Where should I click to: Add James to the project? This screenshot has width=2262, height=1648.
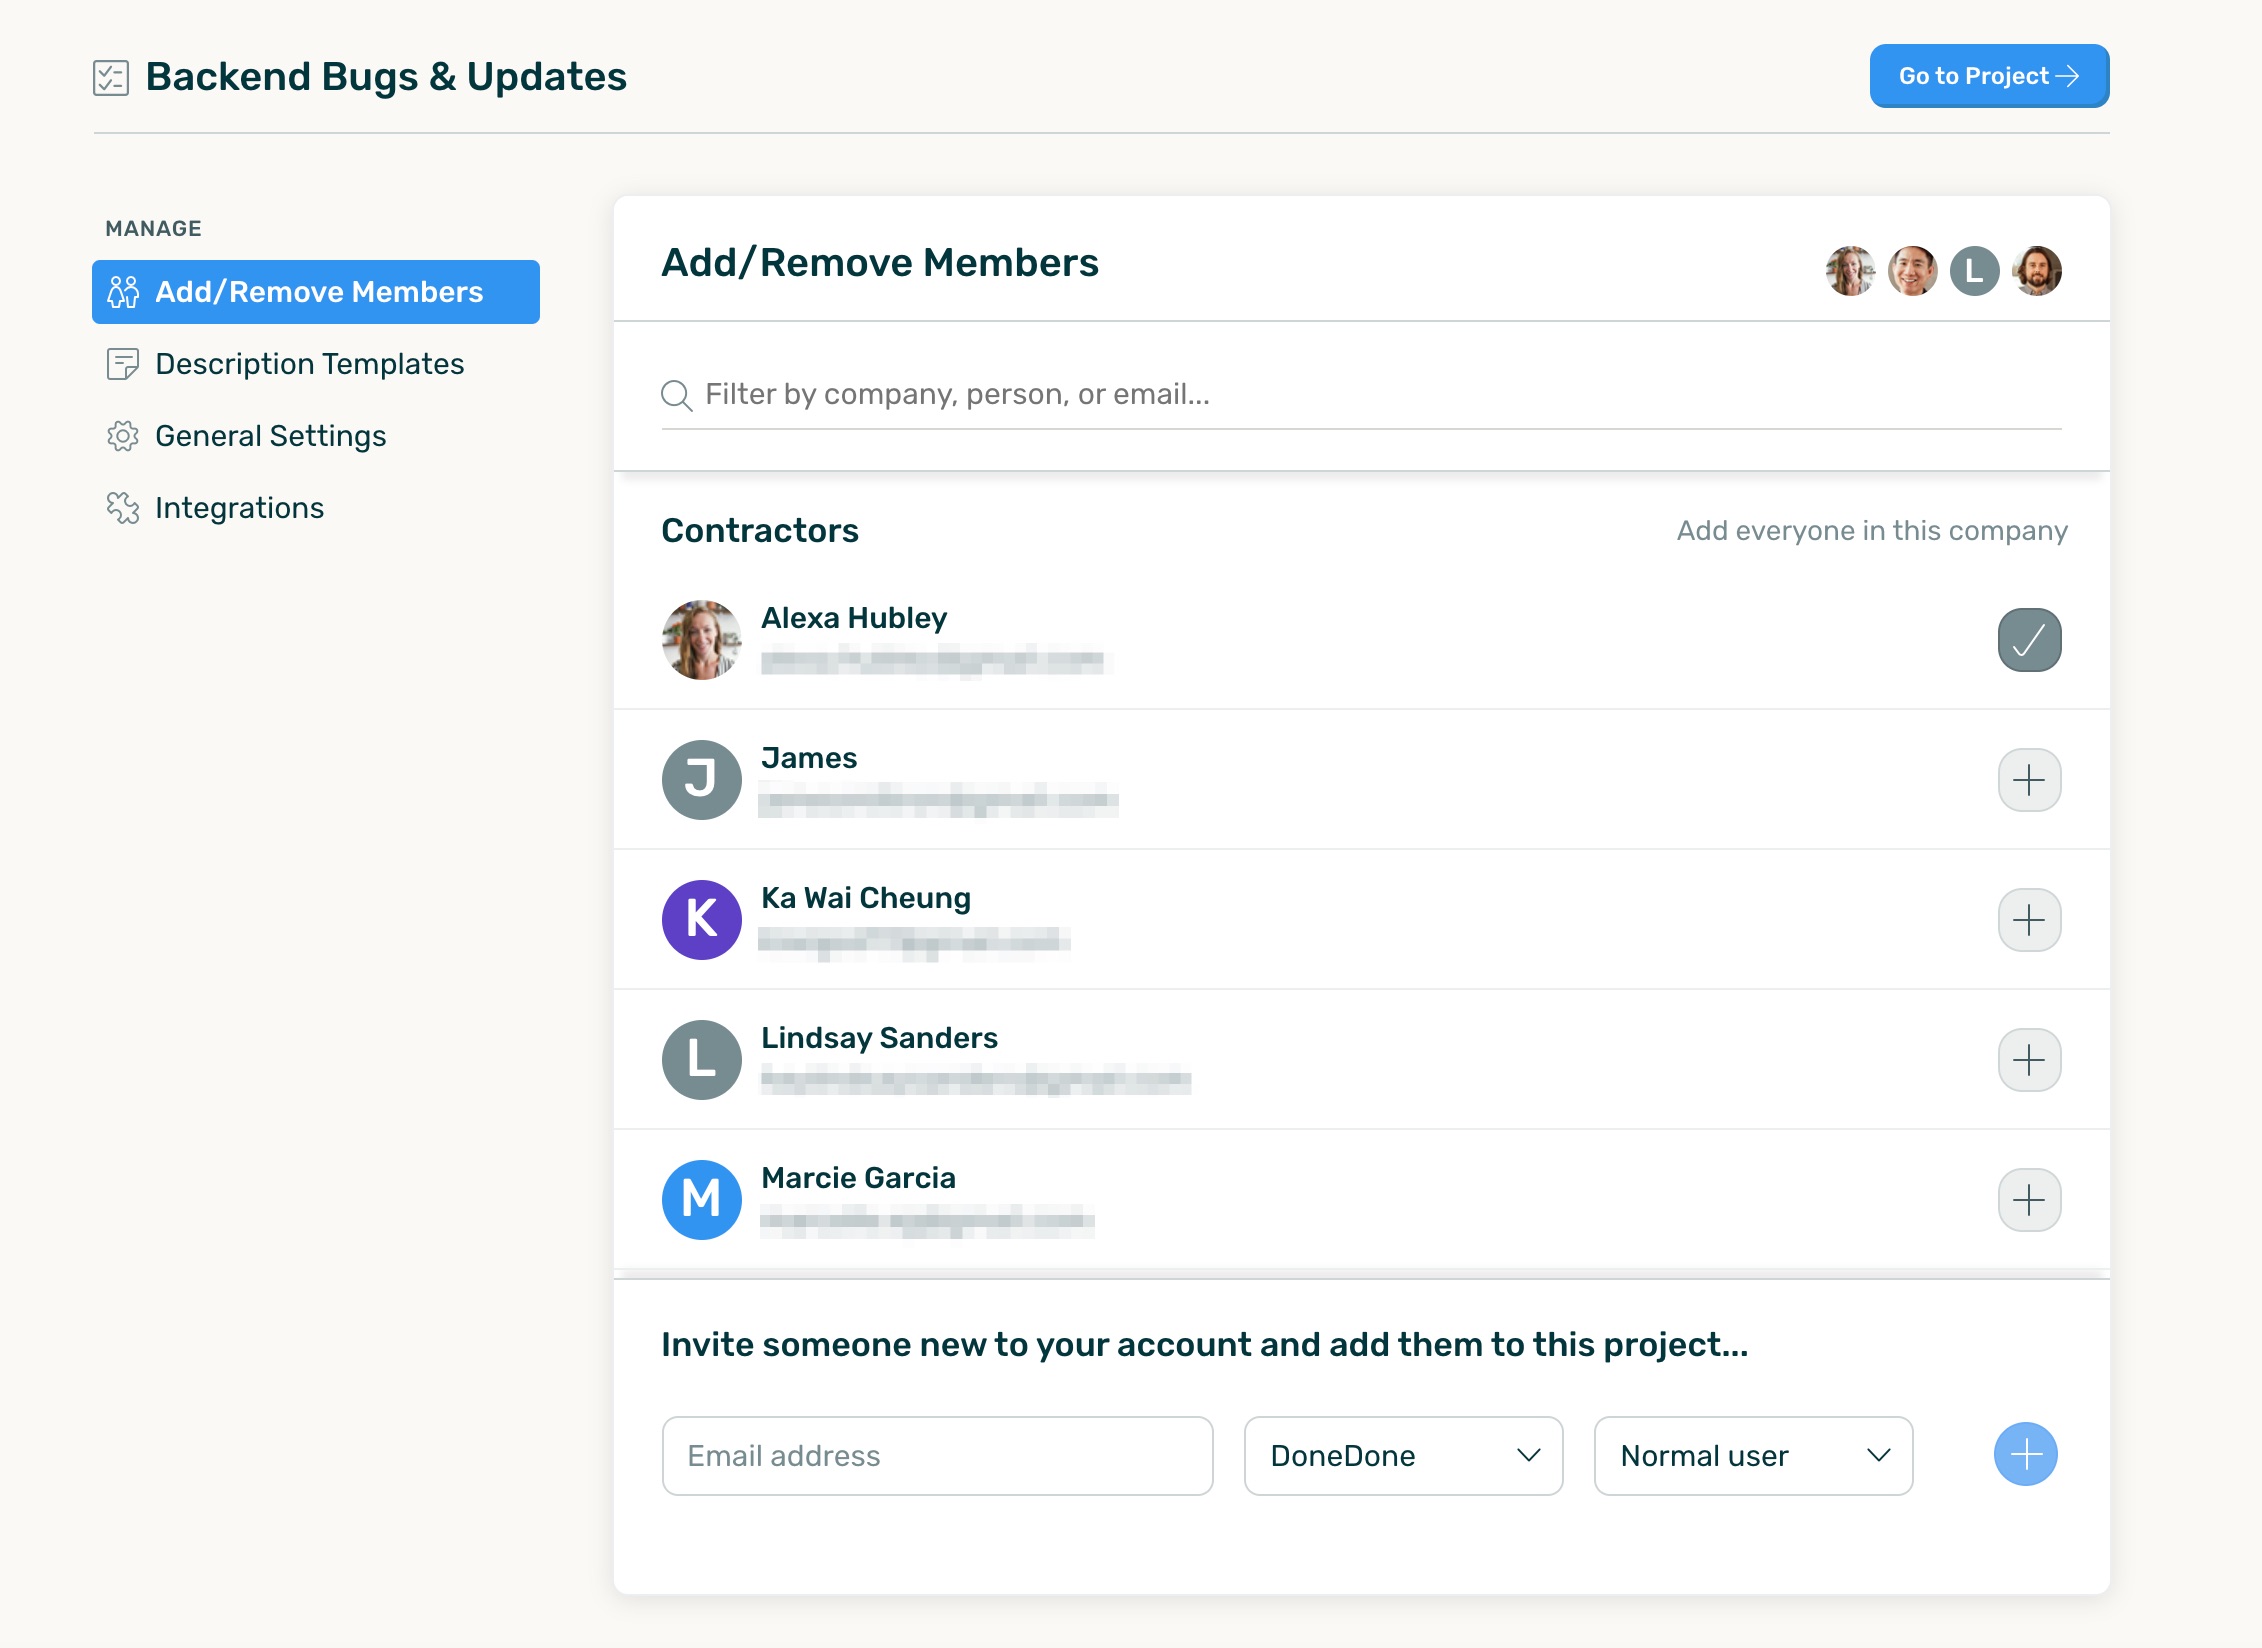[x=2028, y=780]
